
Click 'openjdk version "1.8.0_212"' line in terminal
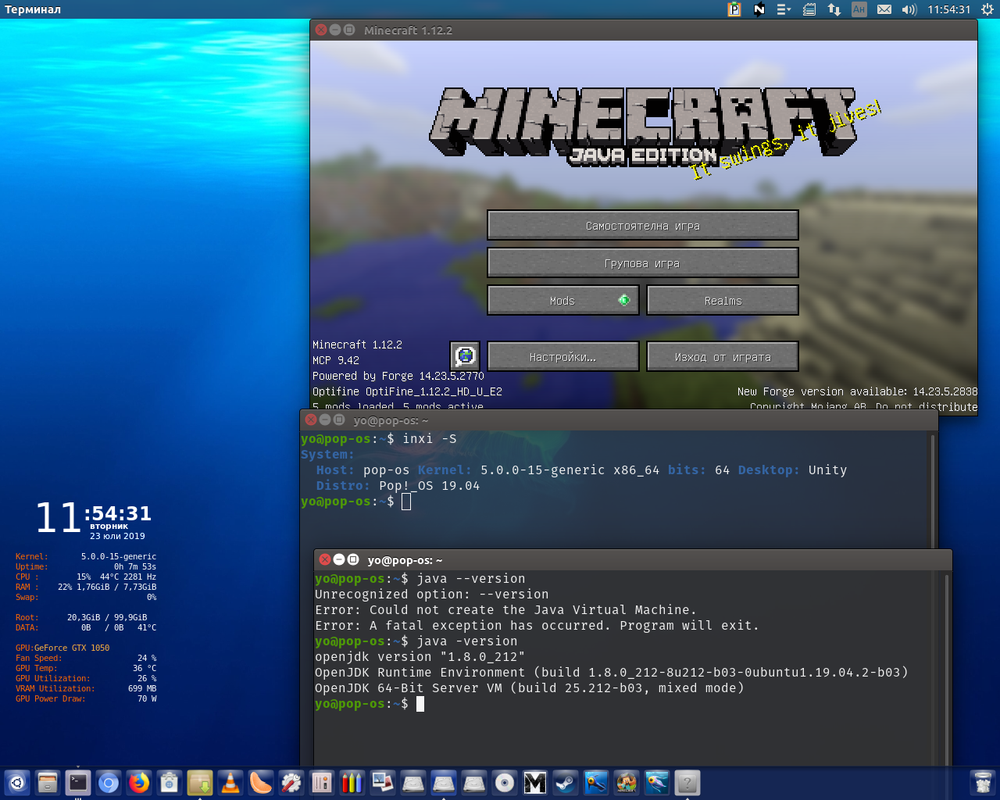coord(420,656)
